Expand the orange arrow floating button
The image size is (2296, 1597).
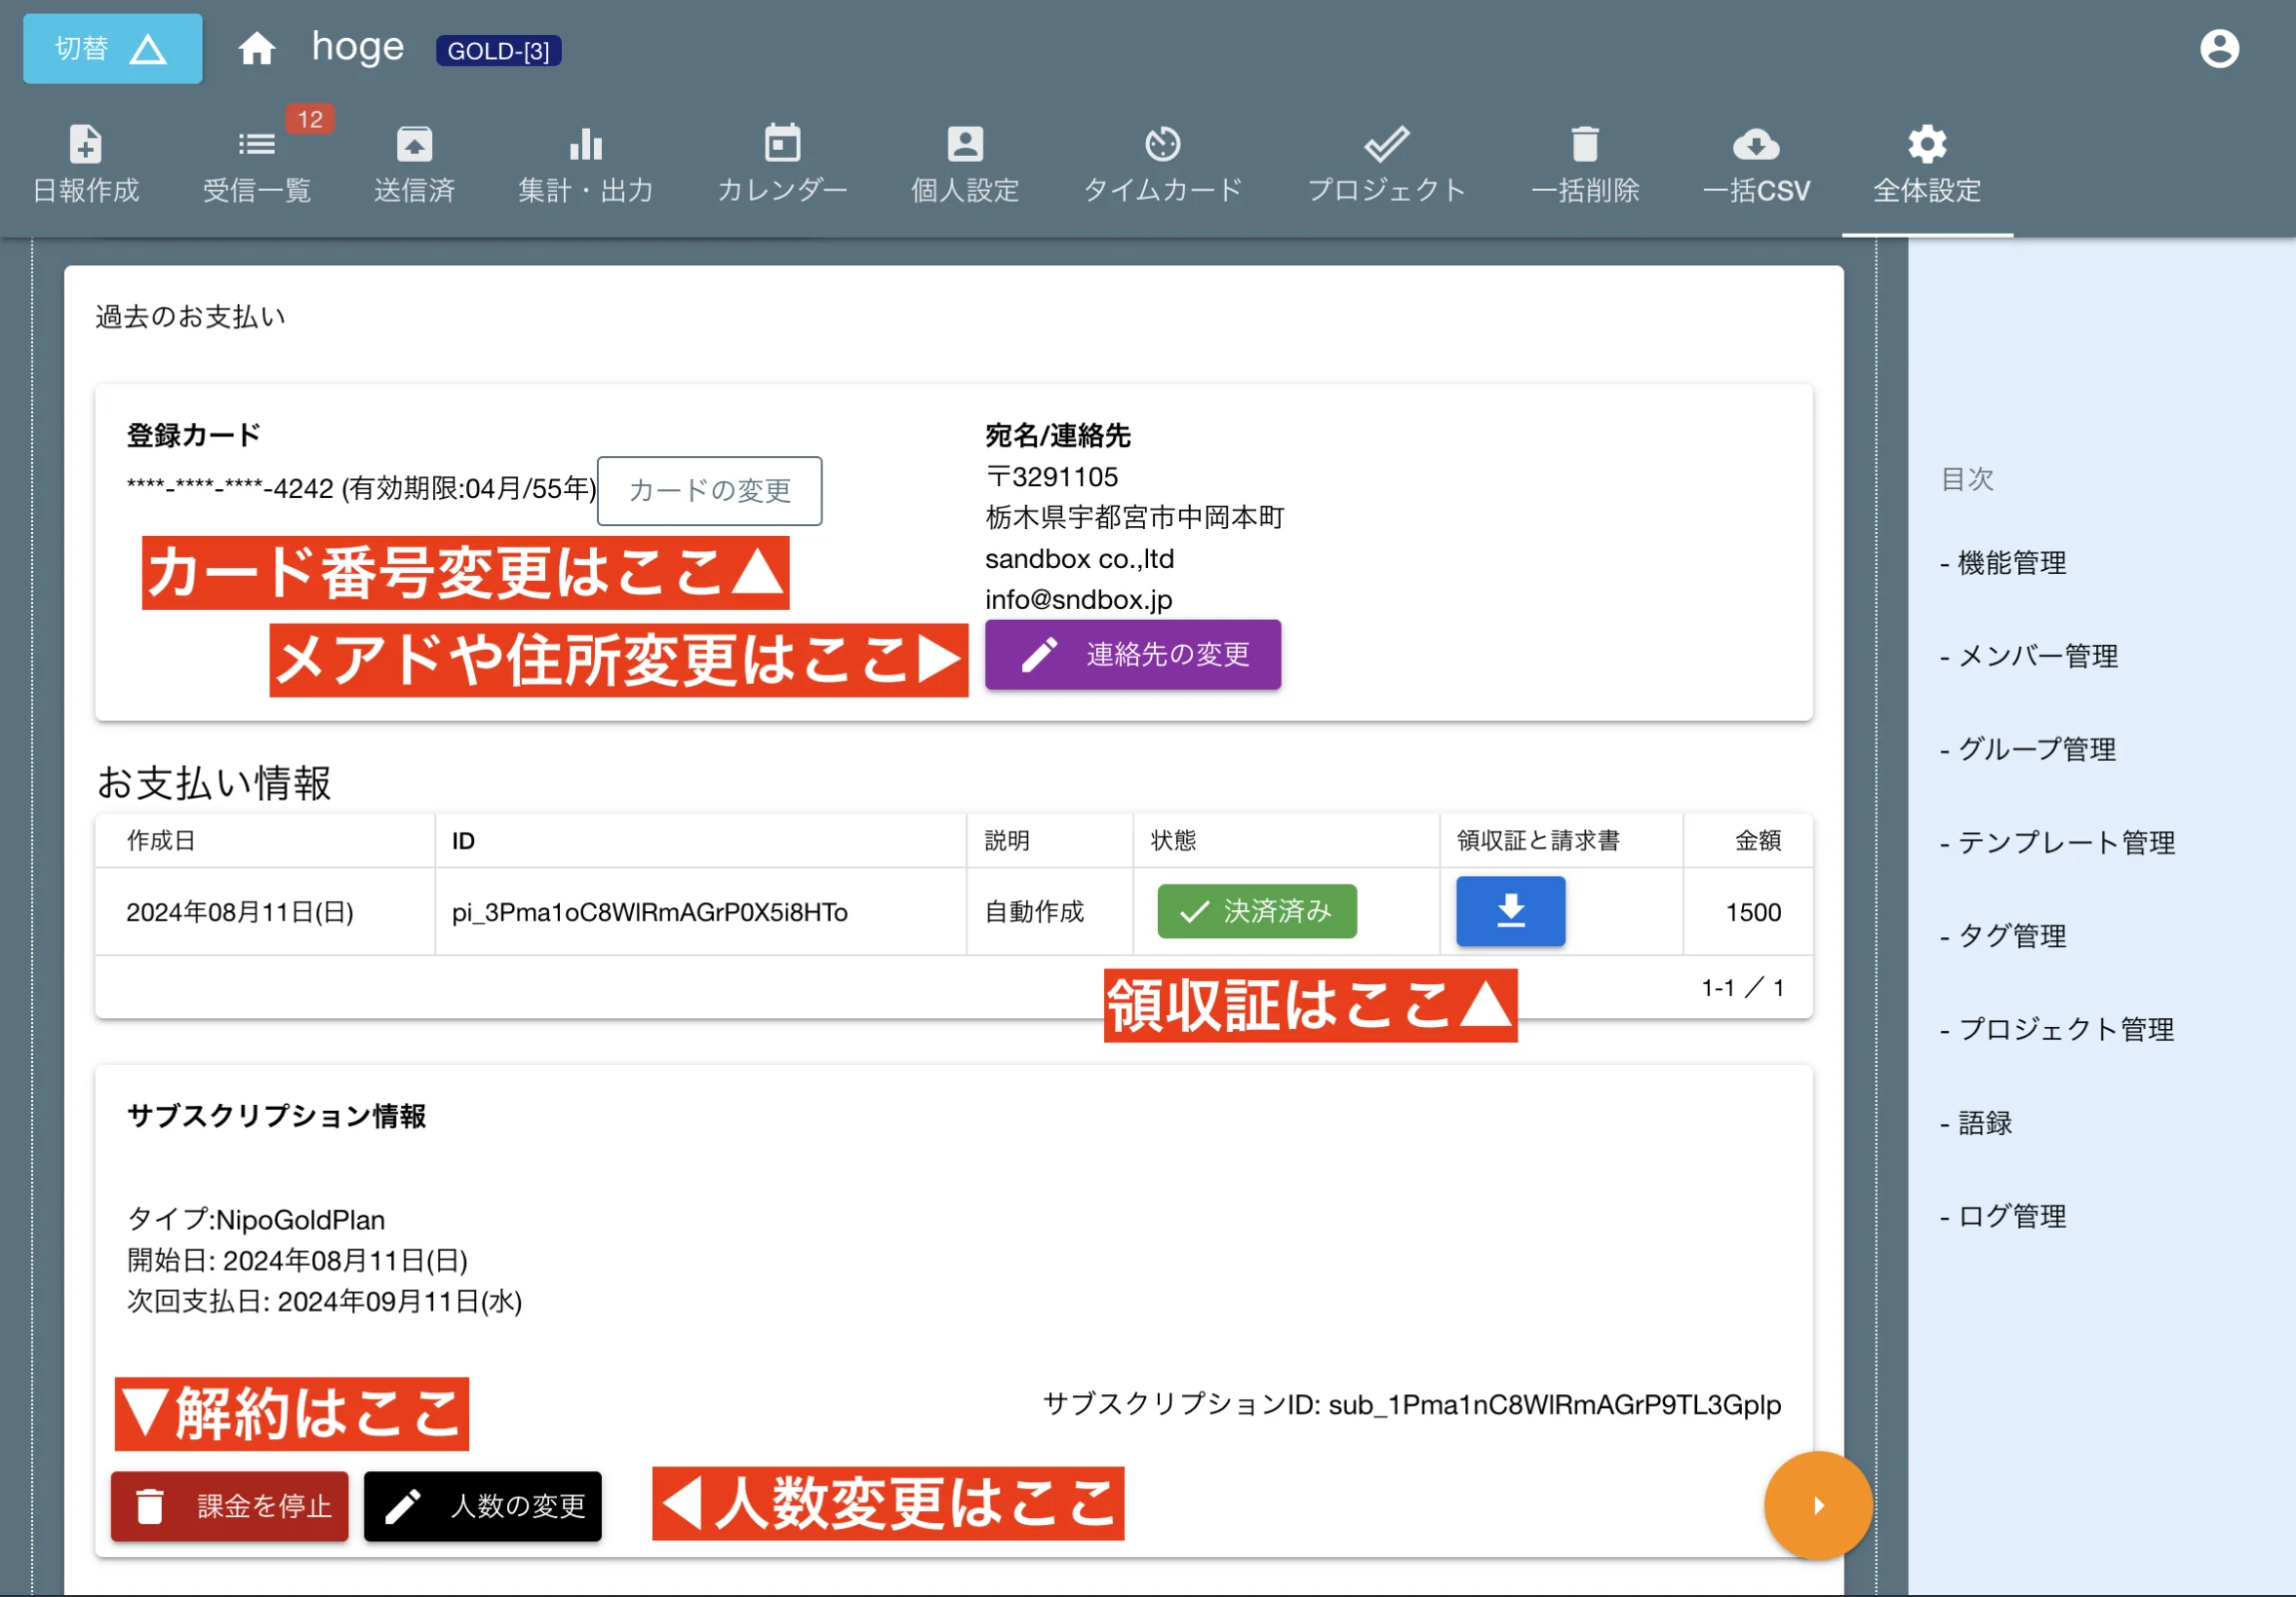(x=1818, y=1505)
